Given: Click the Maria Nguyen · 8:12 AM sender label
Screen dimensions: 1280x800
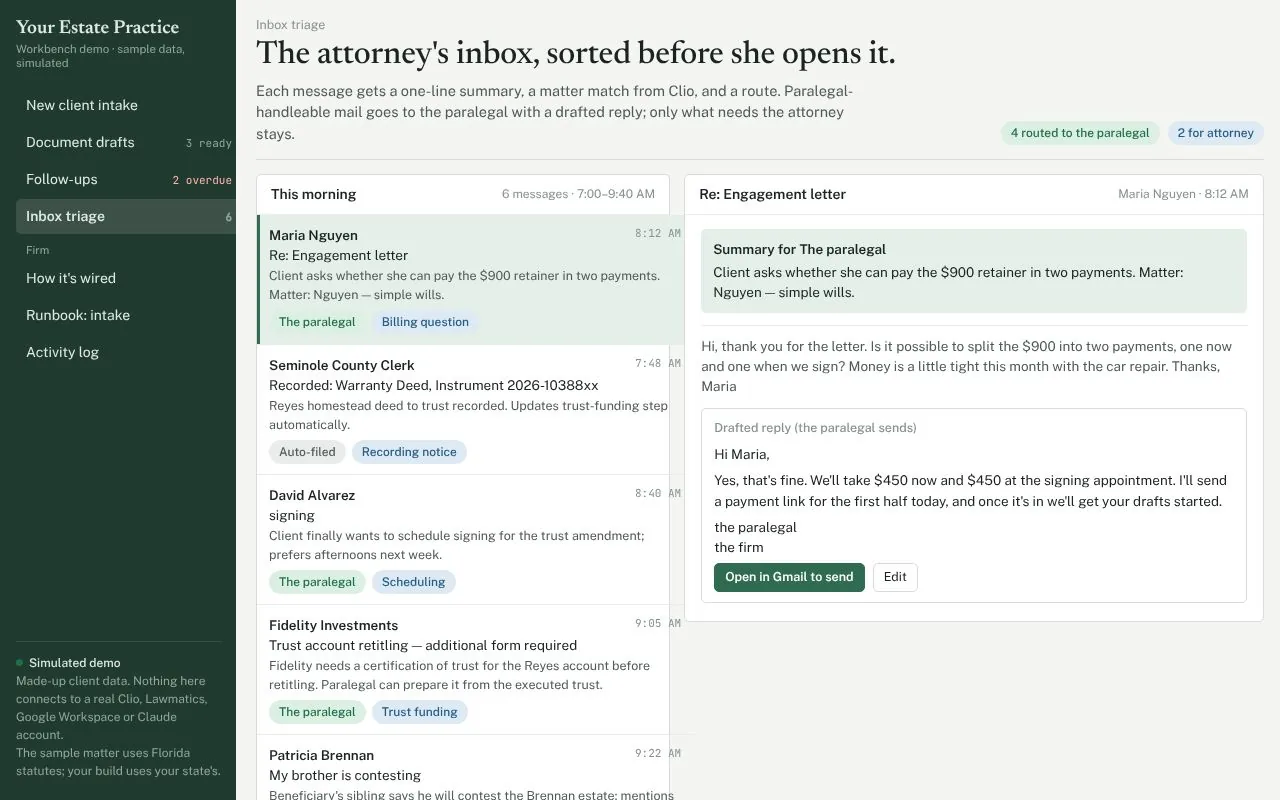Looking at the screenshot, I should 1183,194.
